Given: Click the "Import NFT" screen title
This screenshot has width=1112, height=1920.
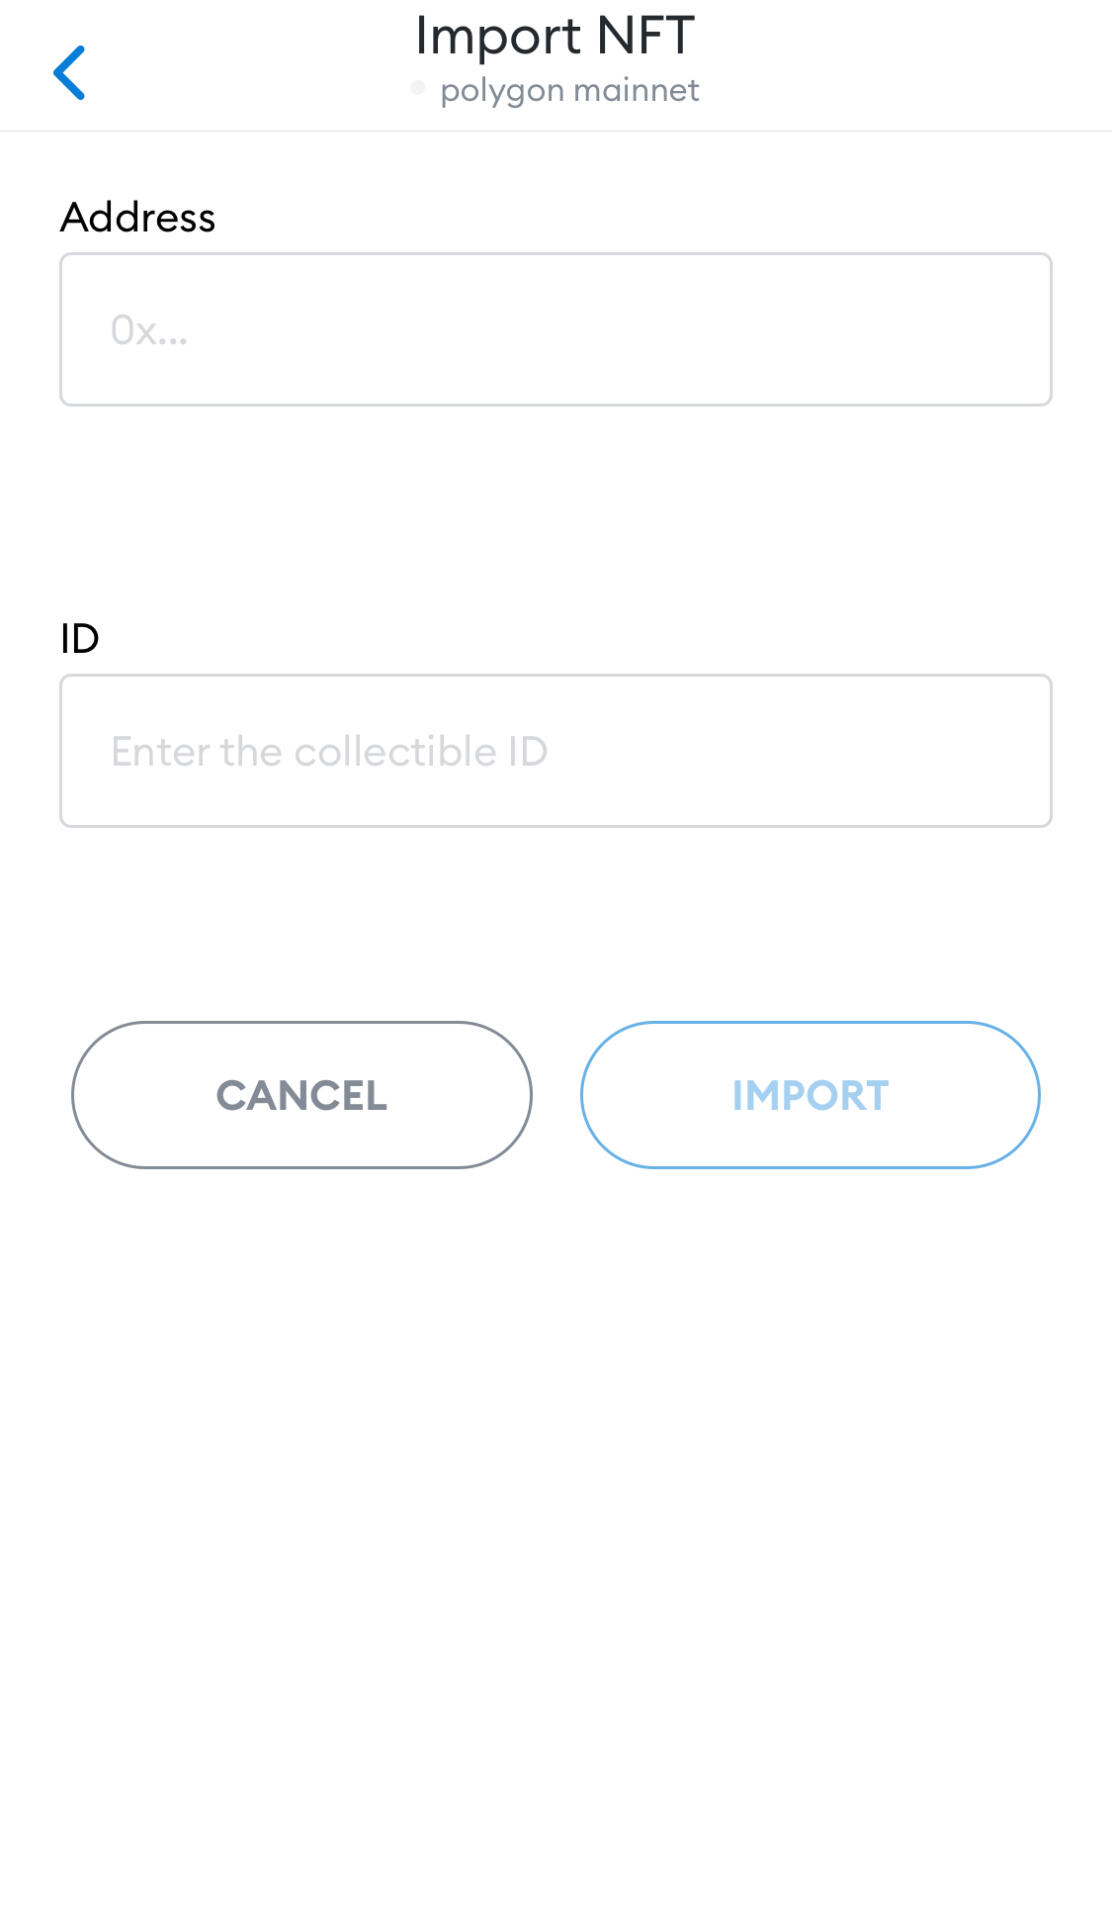Looking at the screenshot, I should (x=555, y=36).
